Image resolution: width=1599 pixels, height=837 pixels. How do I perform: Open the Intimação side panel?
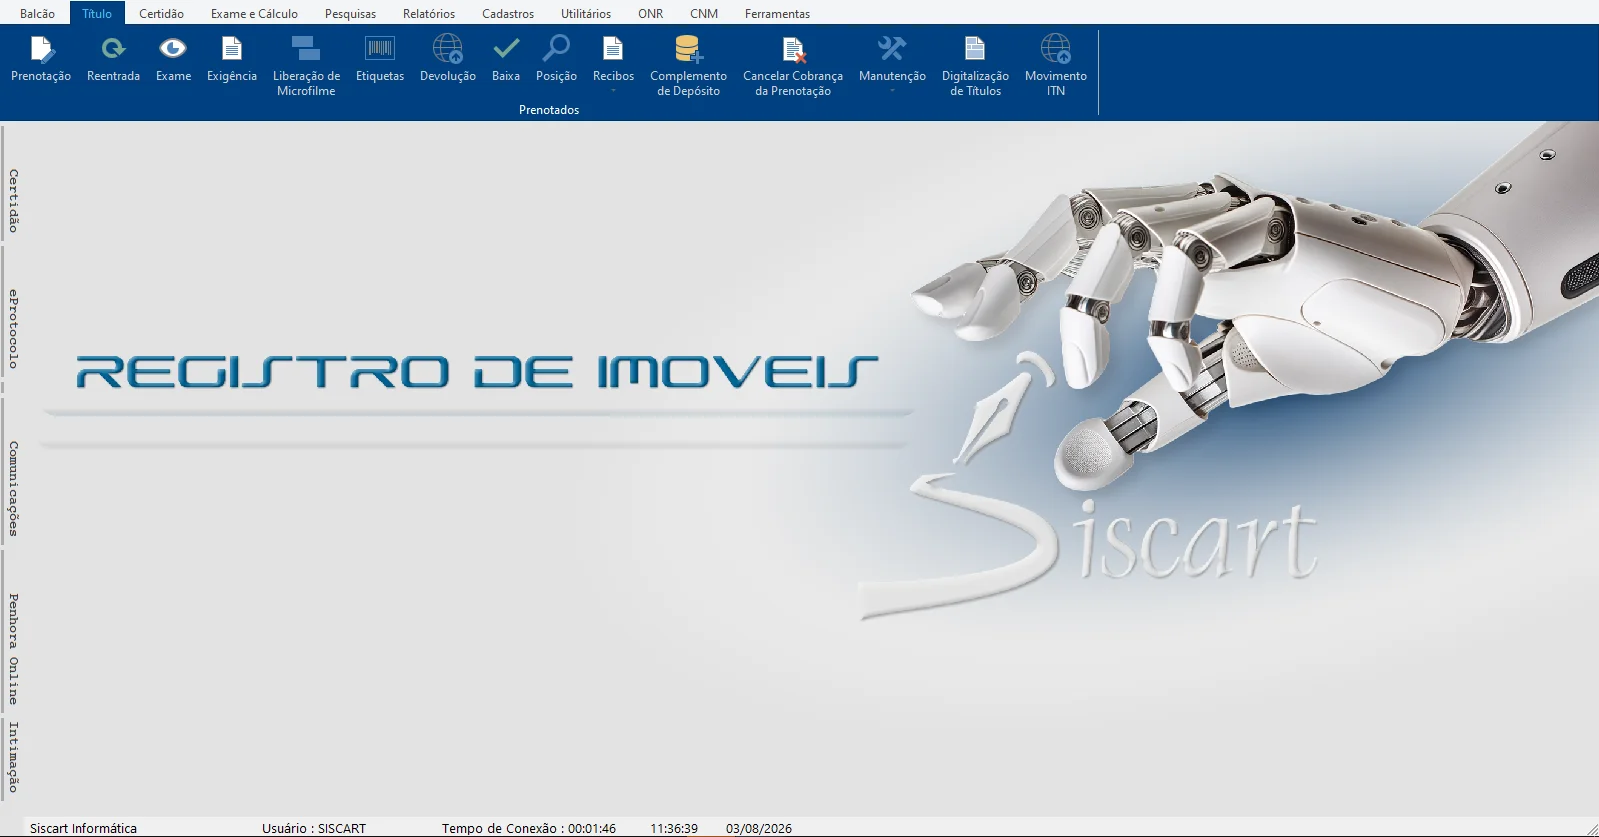(13, 757)
